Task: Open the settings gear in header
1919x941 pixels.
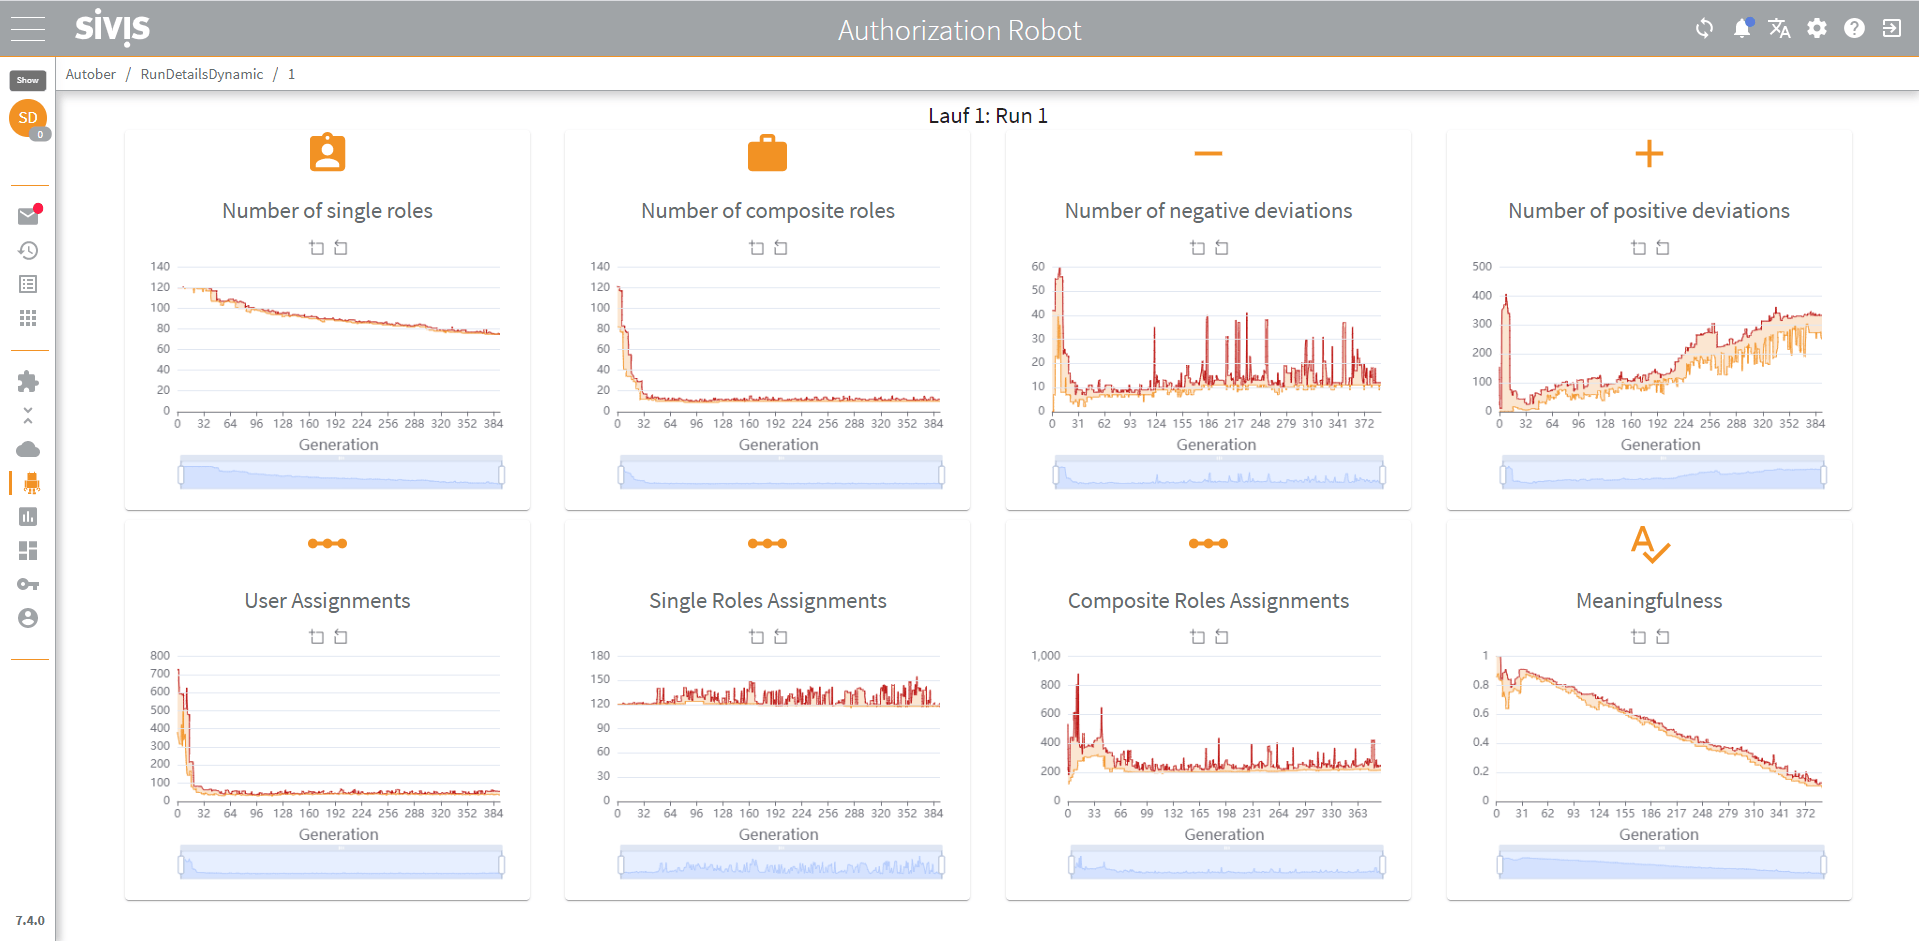Action: (1817, 28)
